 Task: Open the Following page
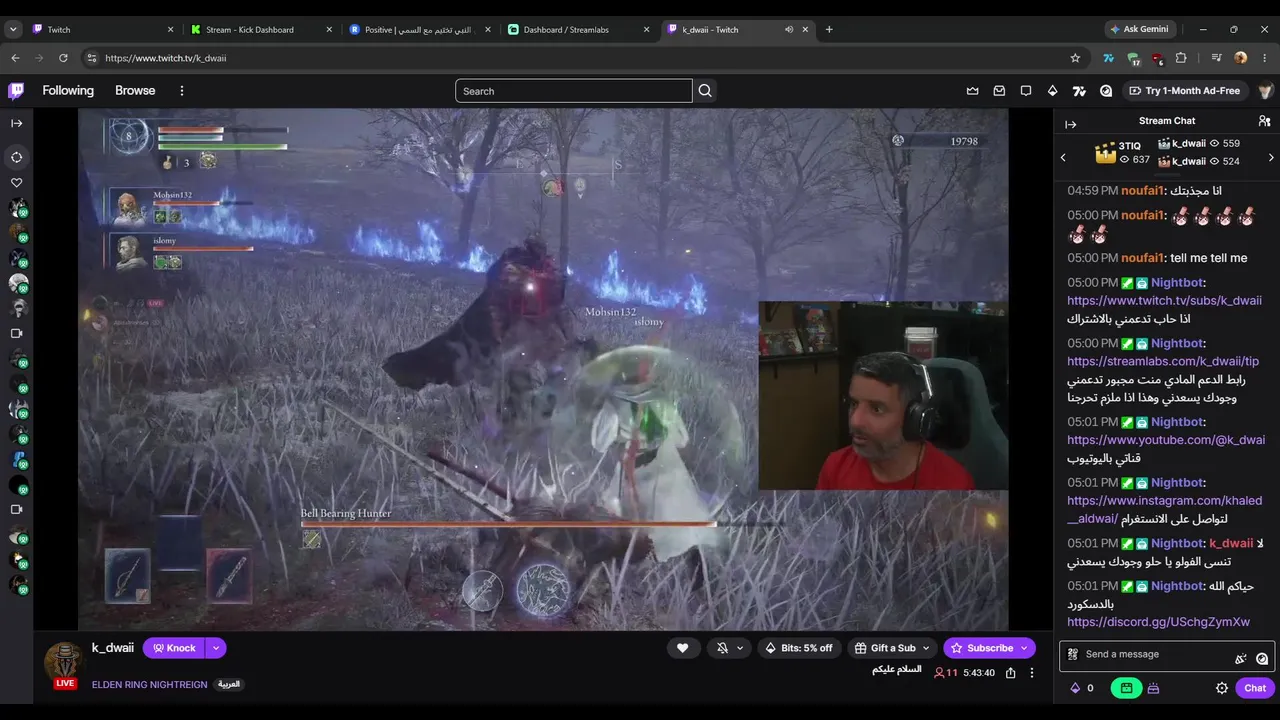tap(68, 91)
